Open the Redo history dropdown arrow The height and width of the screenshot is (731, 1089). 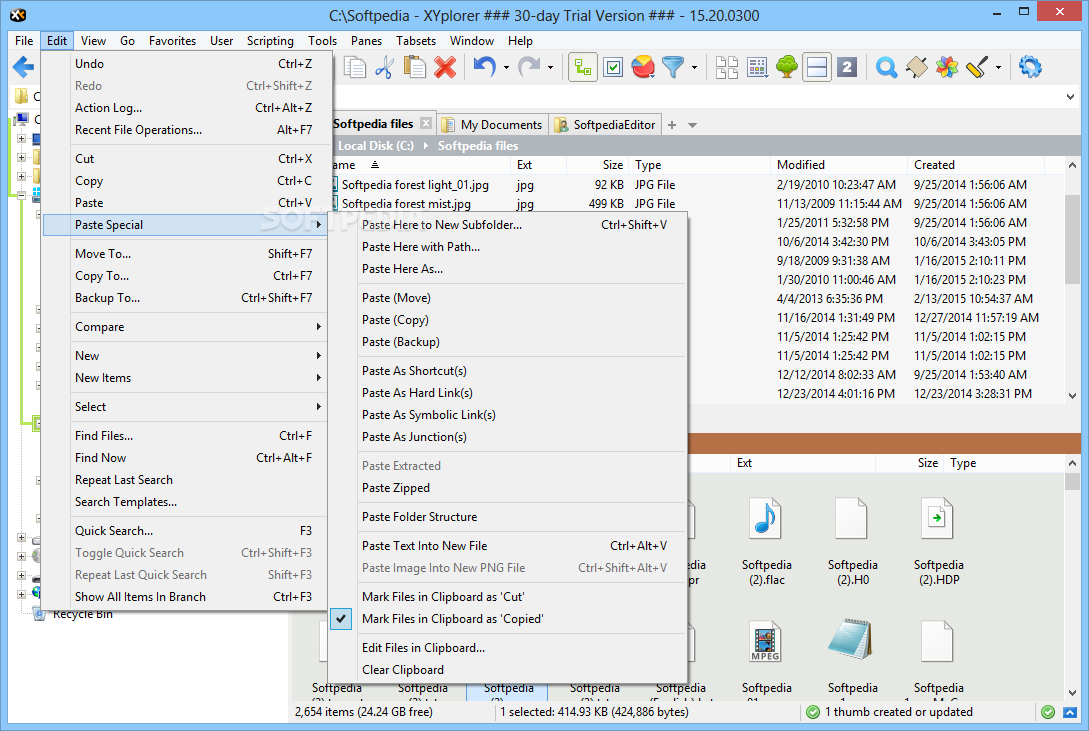(x=550, y=68)
